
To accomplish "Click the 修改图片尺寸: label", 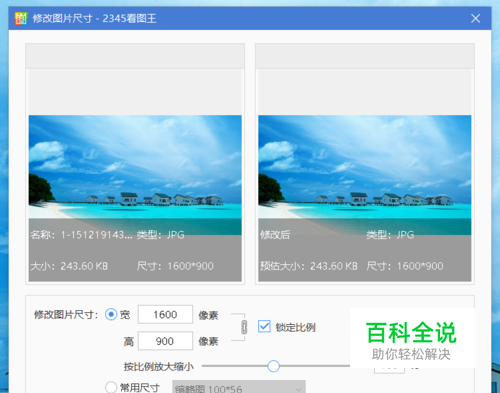I will [x=66, y=314].
